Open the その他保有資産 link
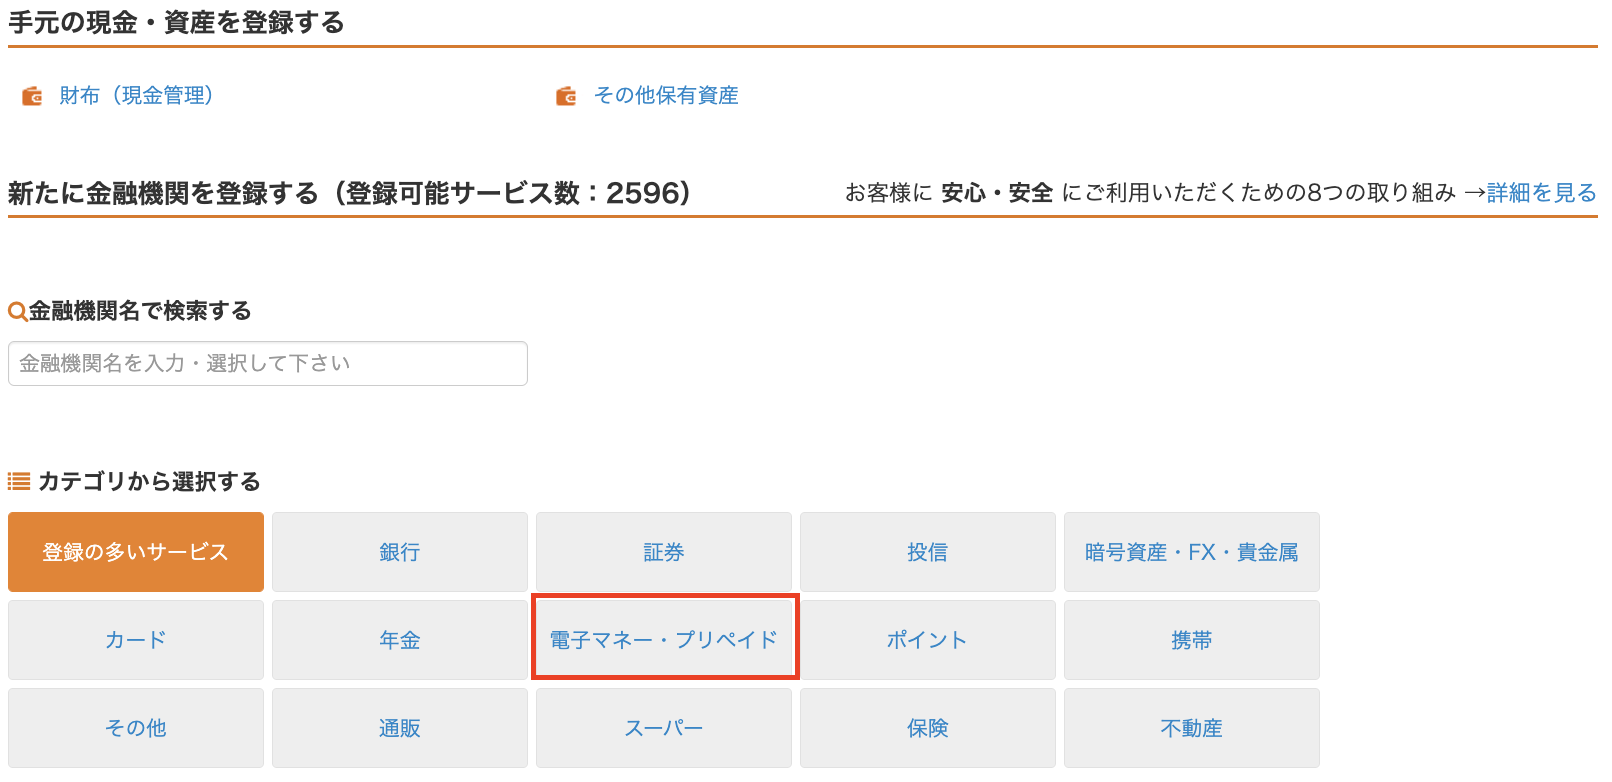 666,96
